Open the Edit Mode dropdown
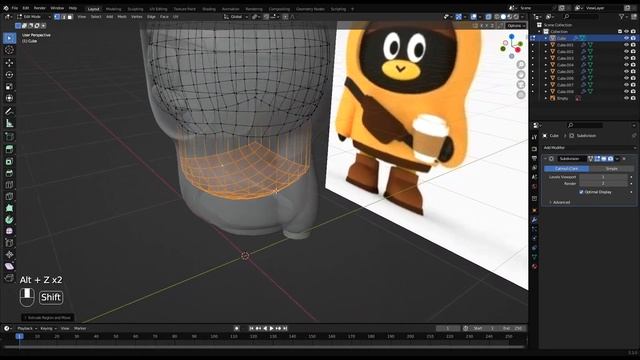The image size is (640, 360). [34, 17]
